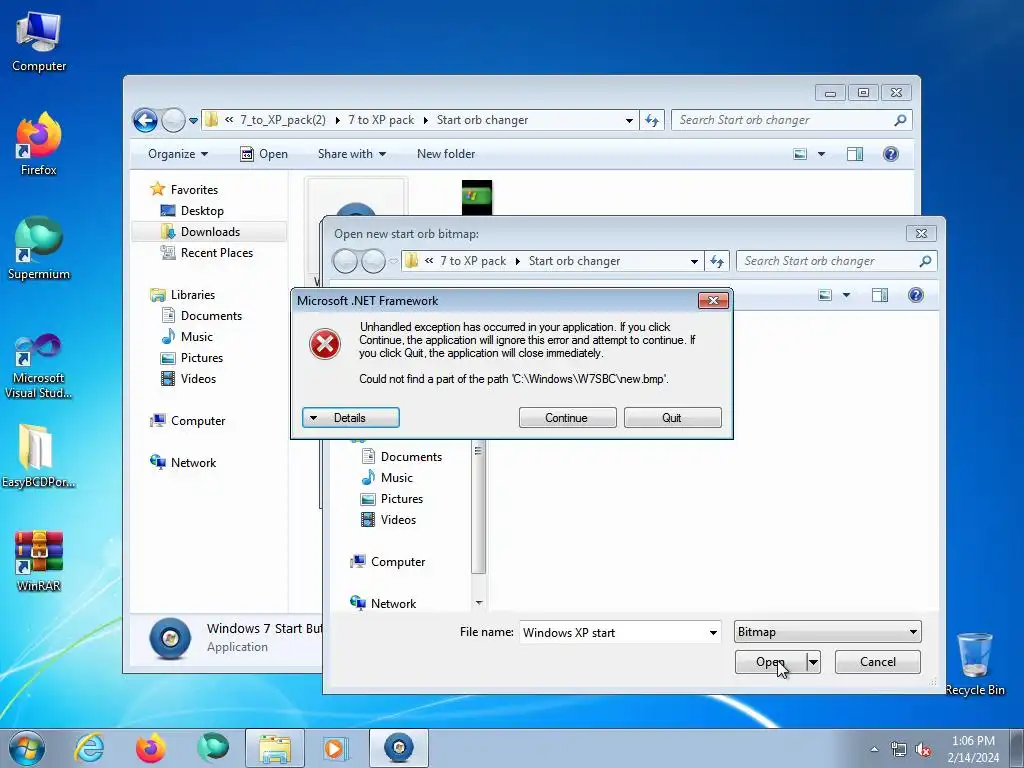
Task: Expand Details in .NET error dialog
Action: pos(351,418)
